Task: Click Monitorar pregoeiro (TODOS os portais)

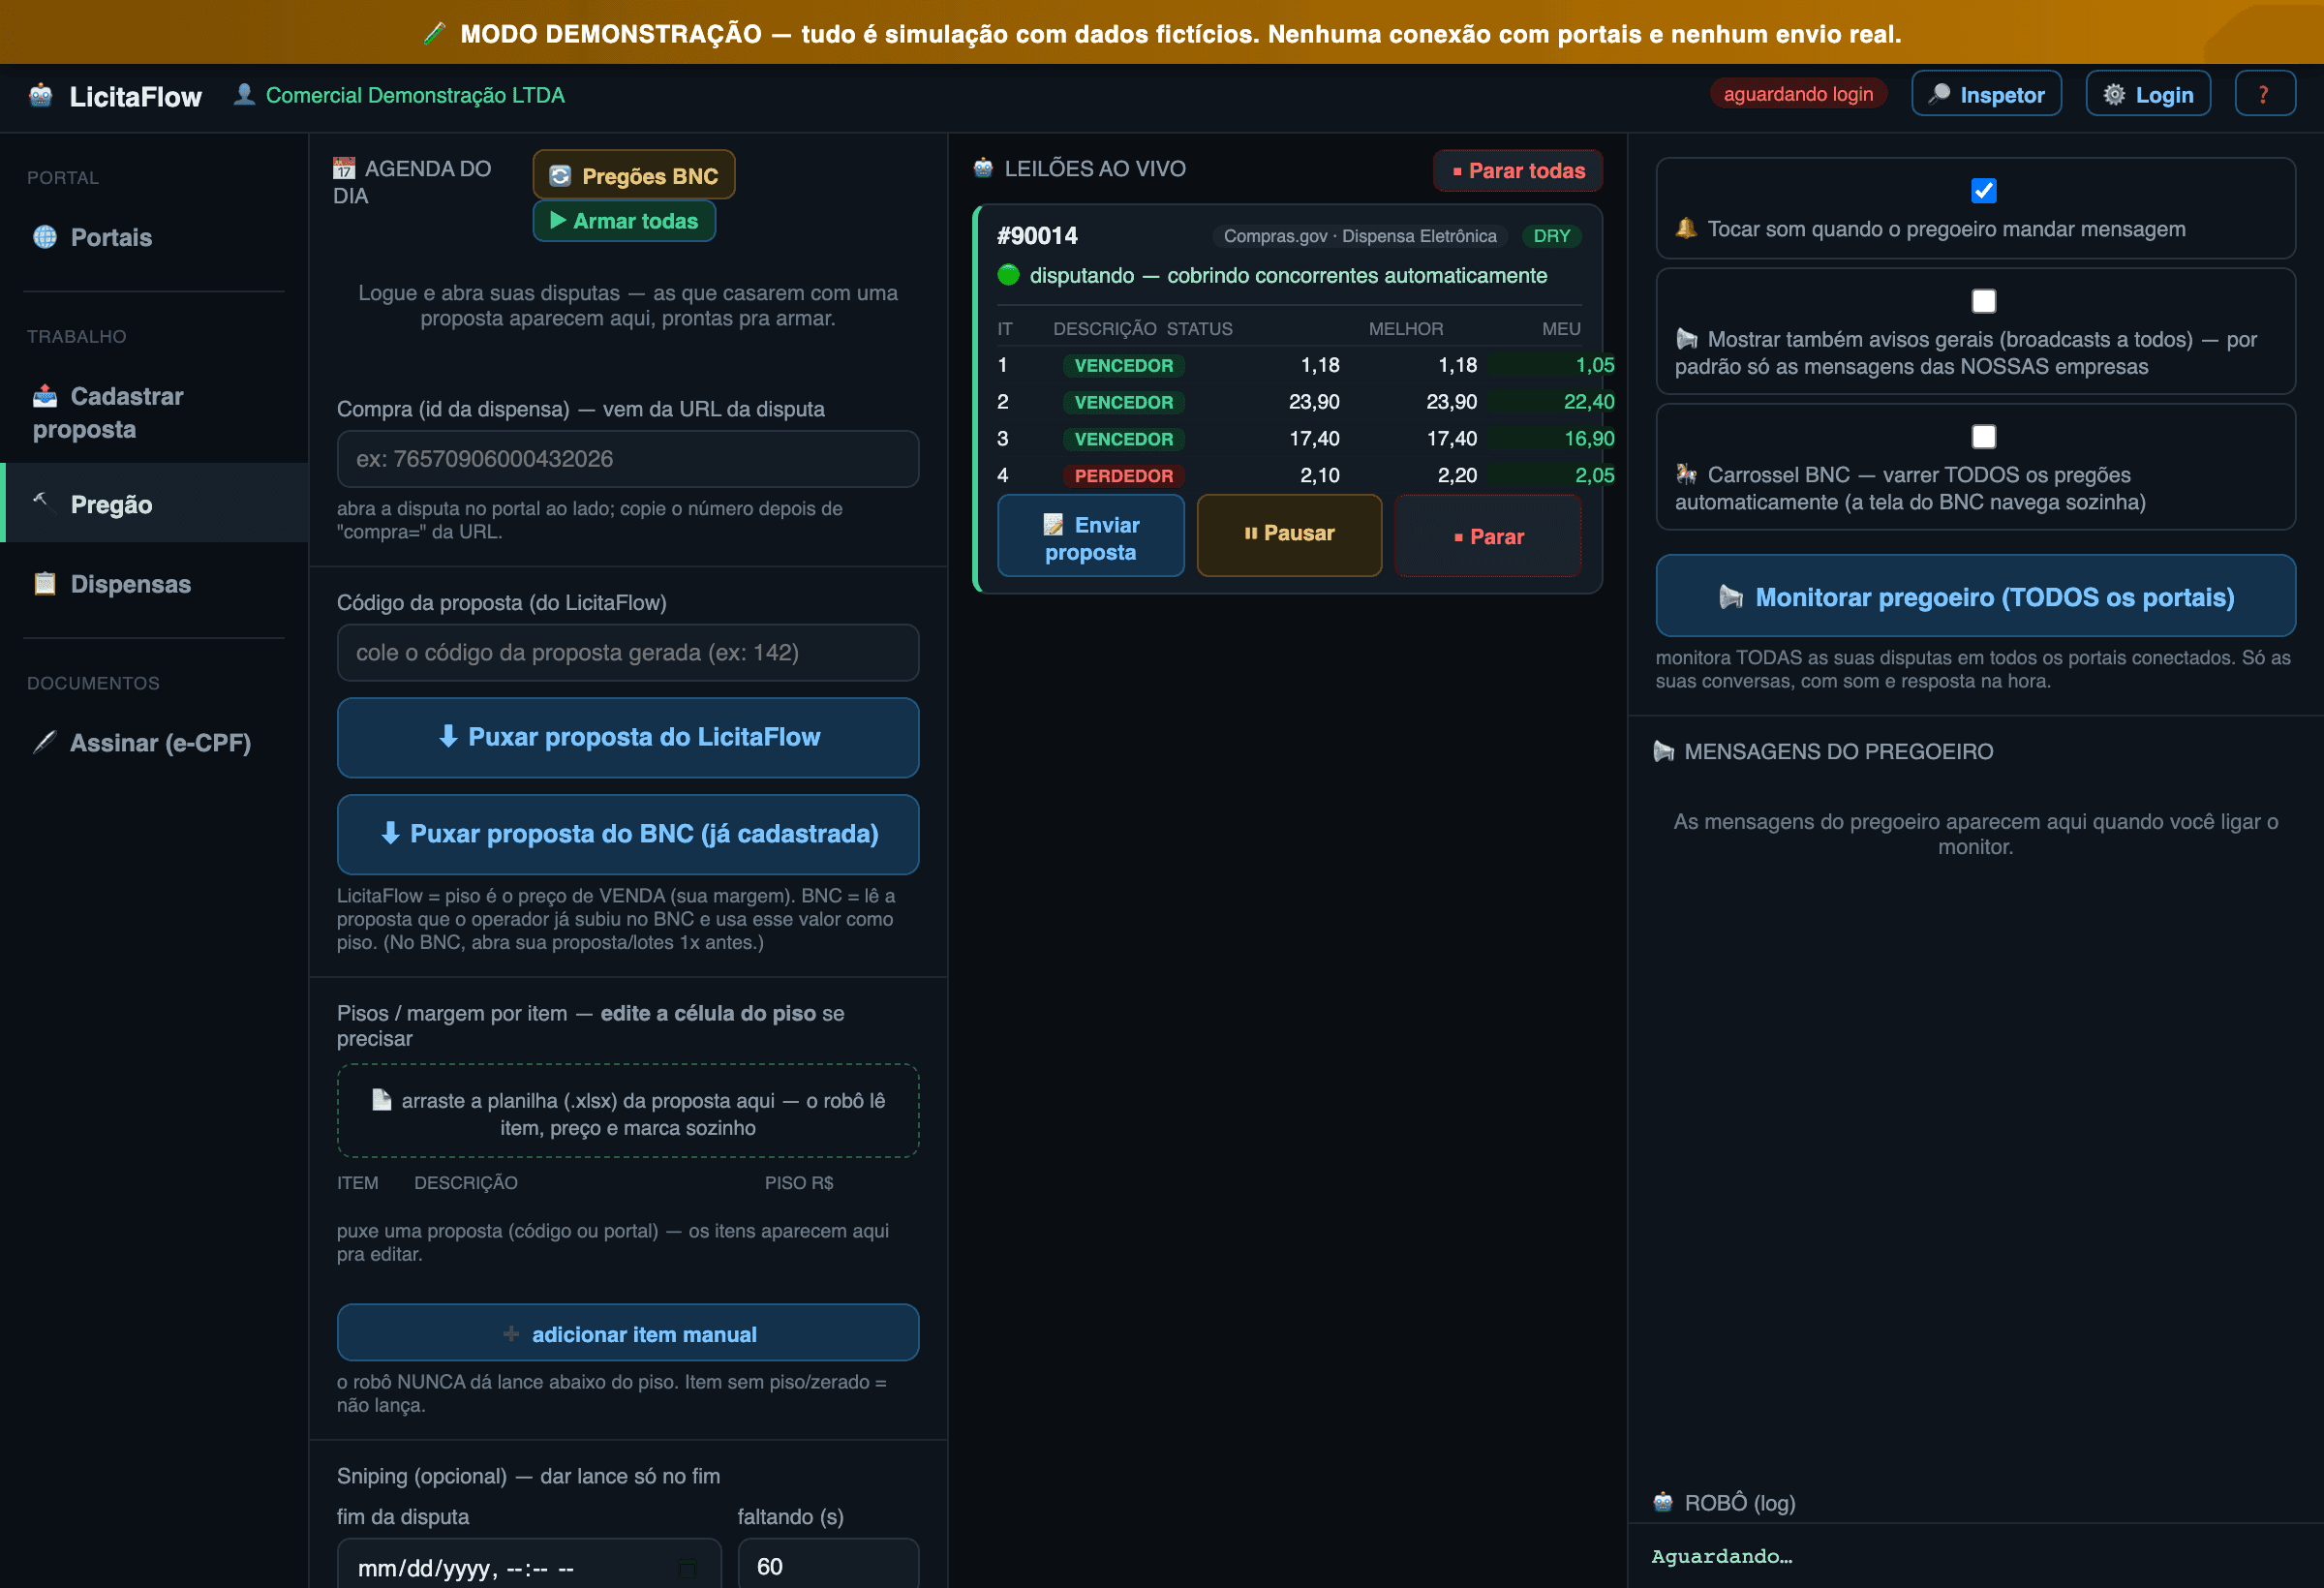Action: 1975,596
